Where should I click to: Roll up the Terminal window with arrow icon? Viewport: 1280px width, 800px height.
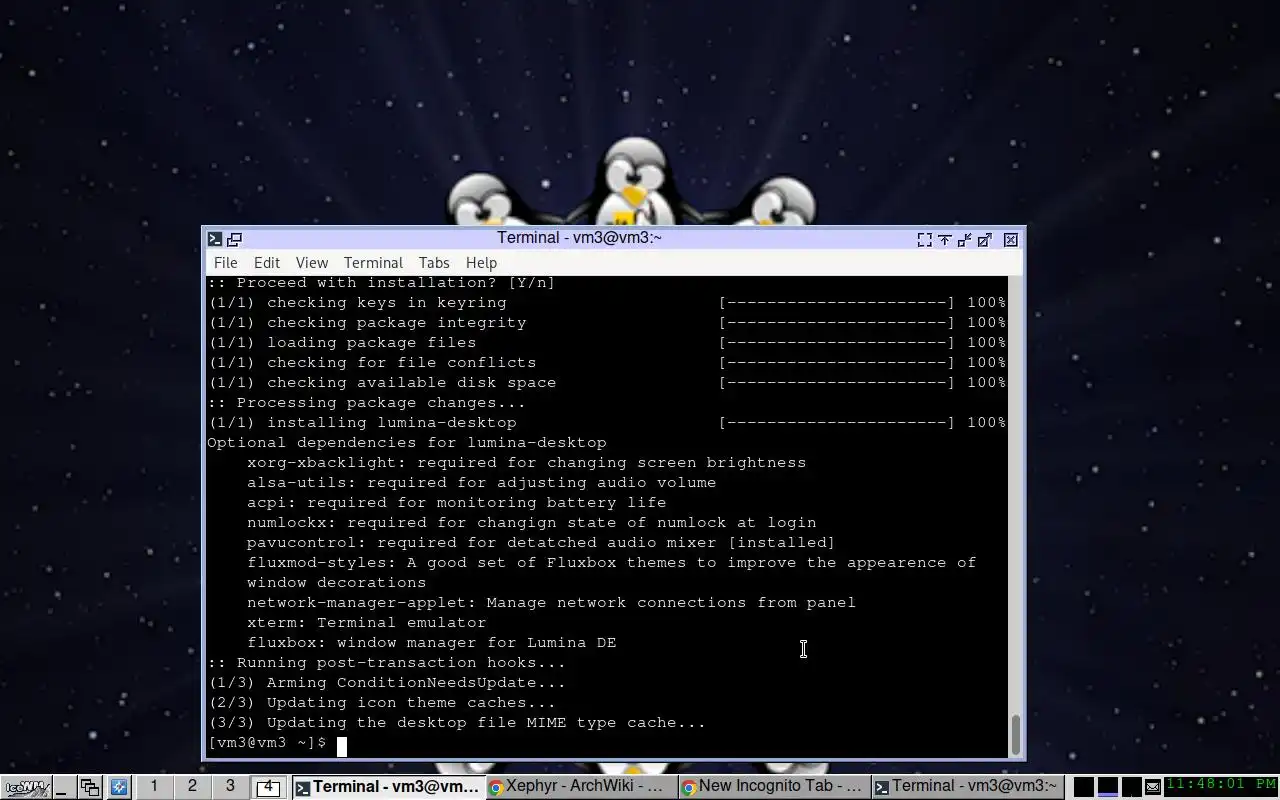point(944,240)
